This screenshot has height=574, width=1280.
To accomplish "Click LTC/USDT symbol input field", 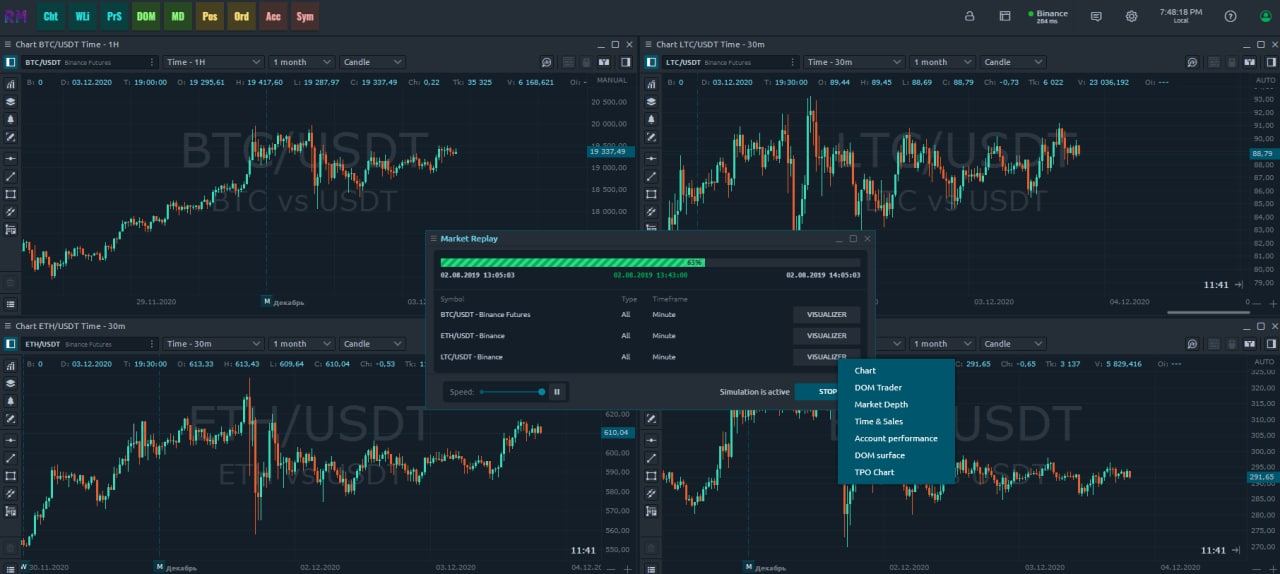I will [x=729, y=62].
